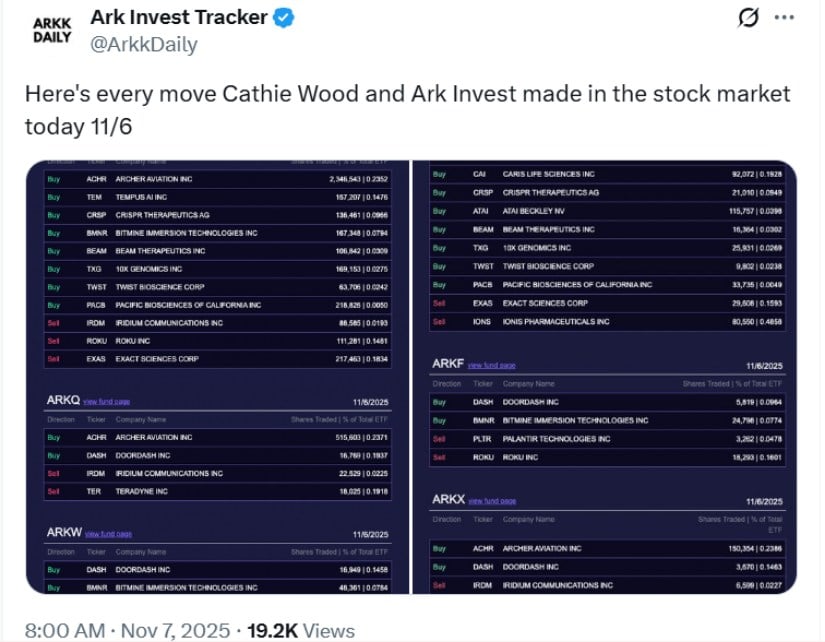Click the blue verified badge next to Ark Invest Tracker
The width and height of the screenshot is (825, 642).
pyautogui.click(x=282, y=16)
